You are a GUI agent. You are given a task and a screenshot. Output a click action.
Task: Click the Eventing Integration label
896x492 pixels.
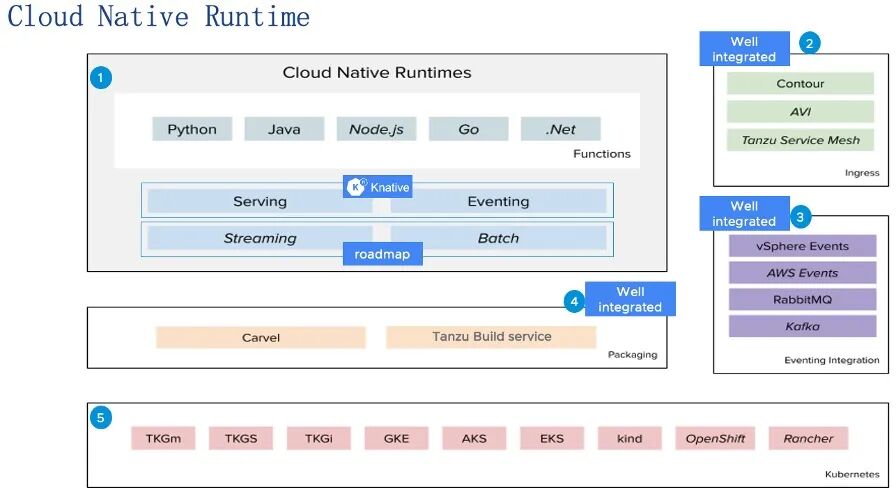coord(832,360)
